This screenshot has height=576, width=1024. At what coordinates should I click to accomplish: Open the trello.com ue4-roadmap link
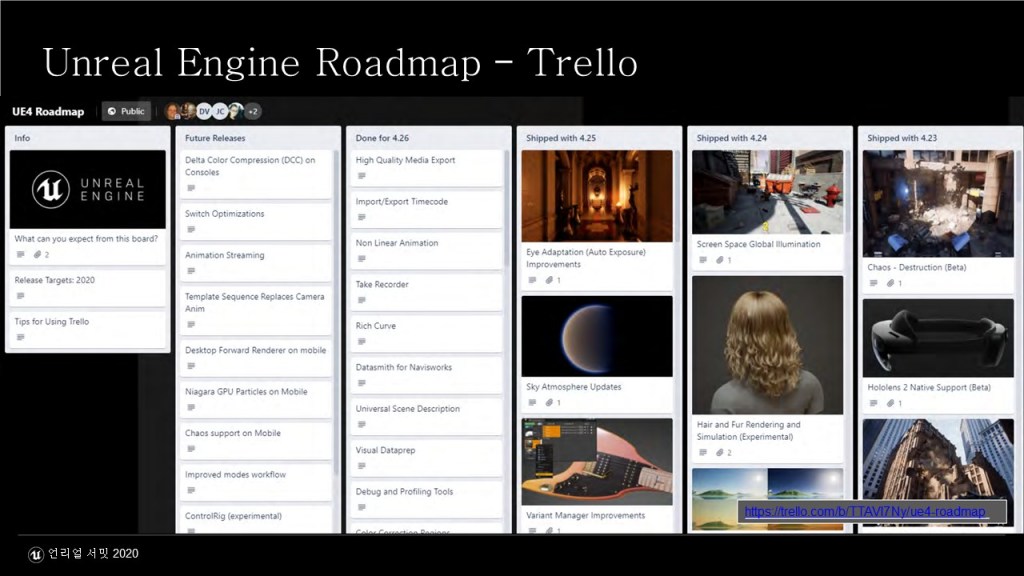pos(866,512)
